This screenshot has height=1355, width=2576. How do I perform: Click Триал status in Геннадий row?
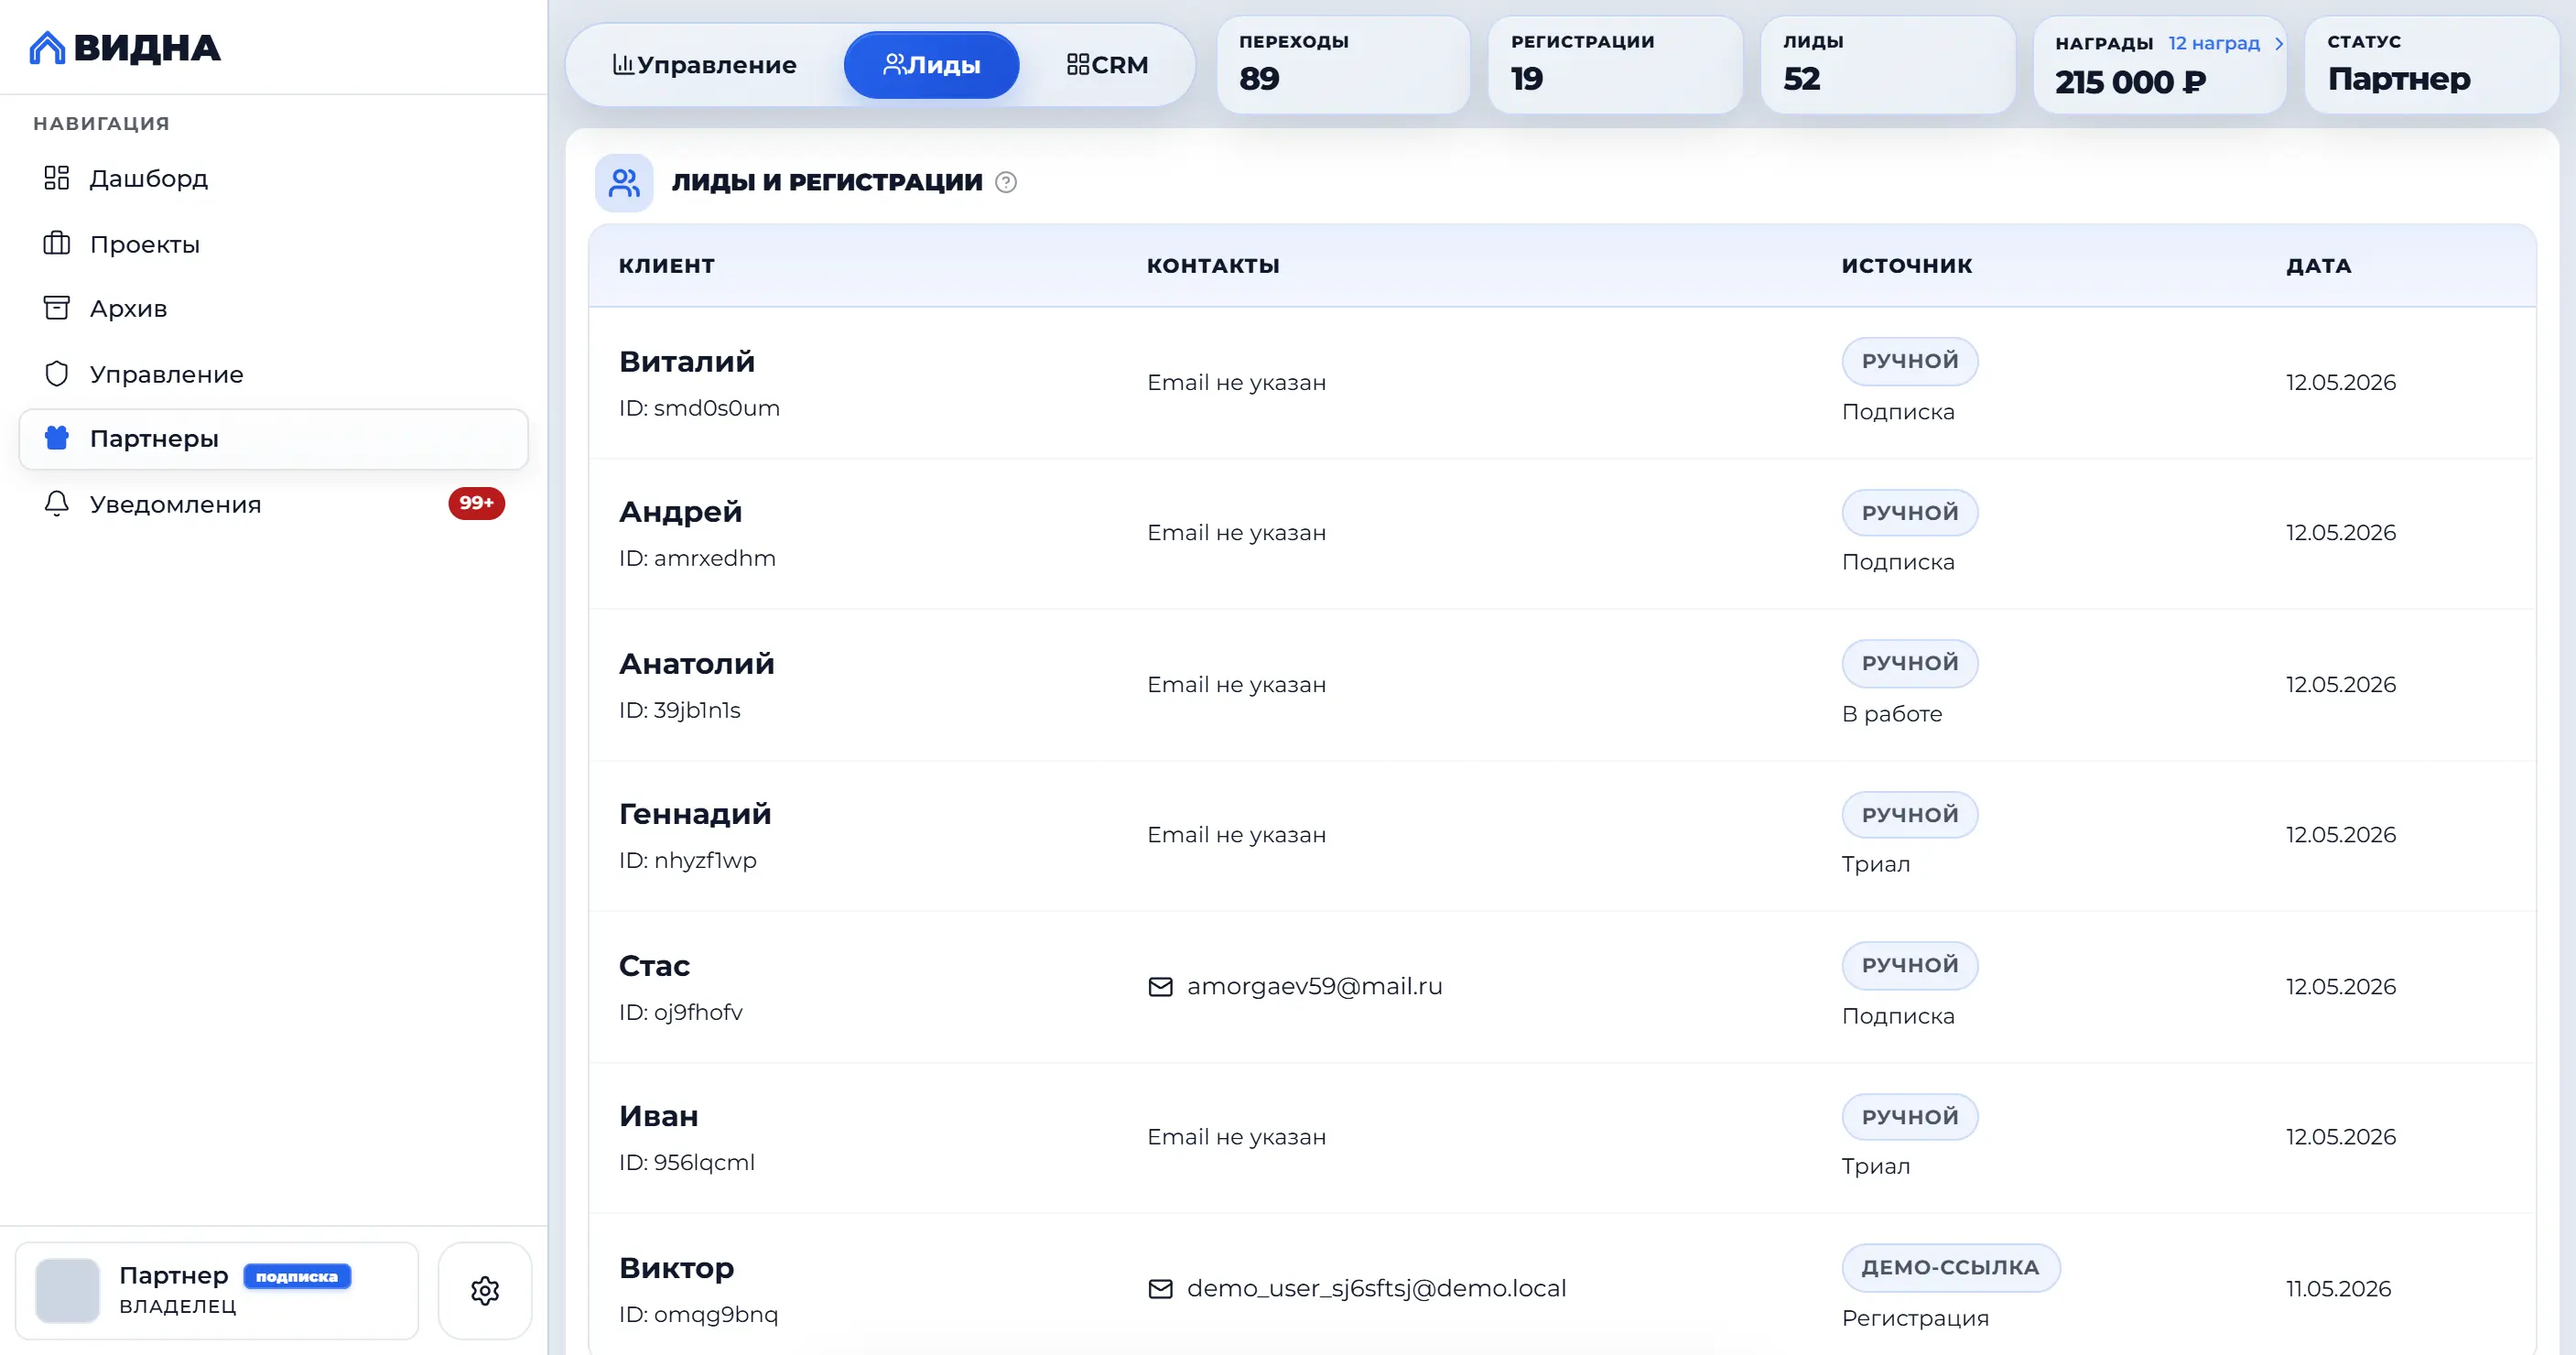coord(1876,864)
